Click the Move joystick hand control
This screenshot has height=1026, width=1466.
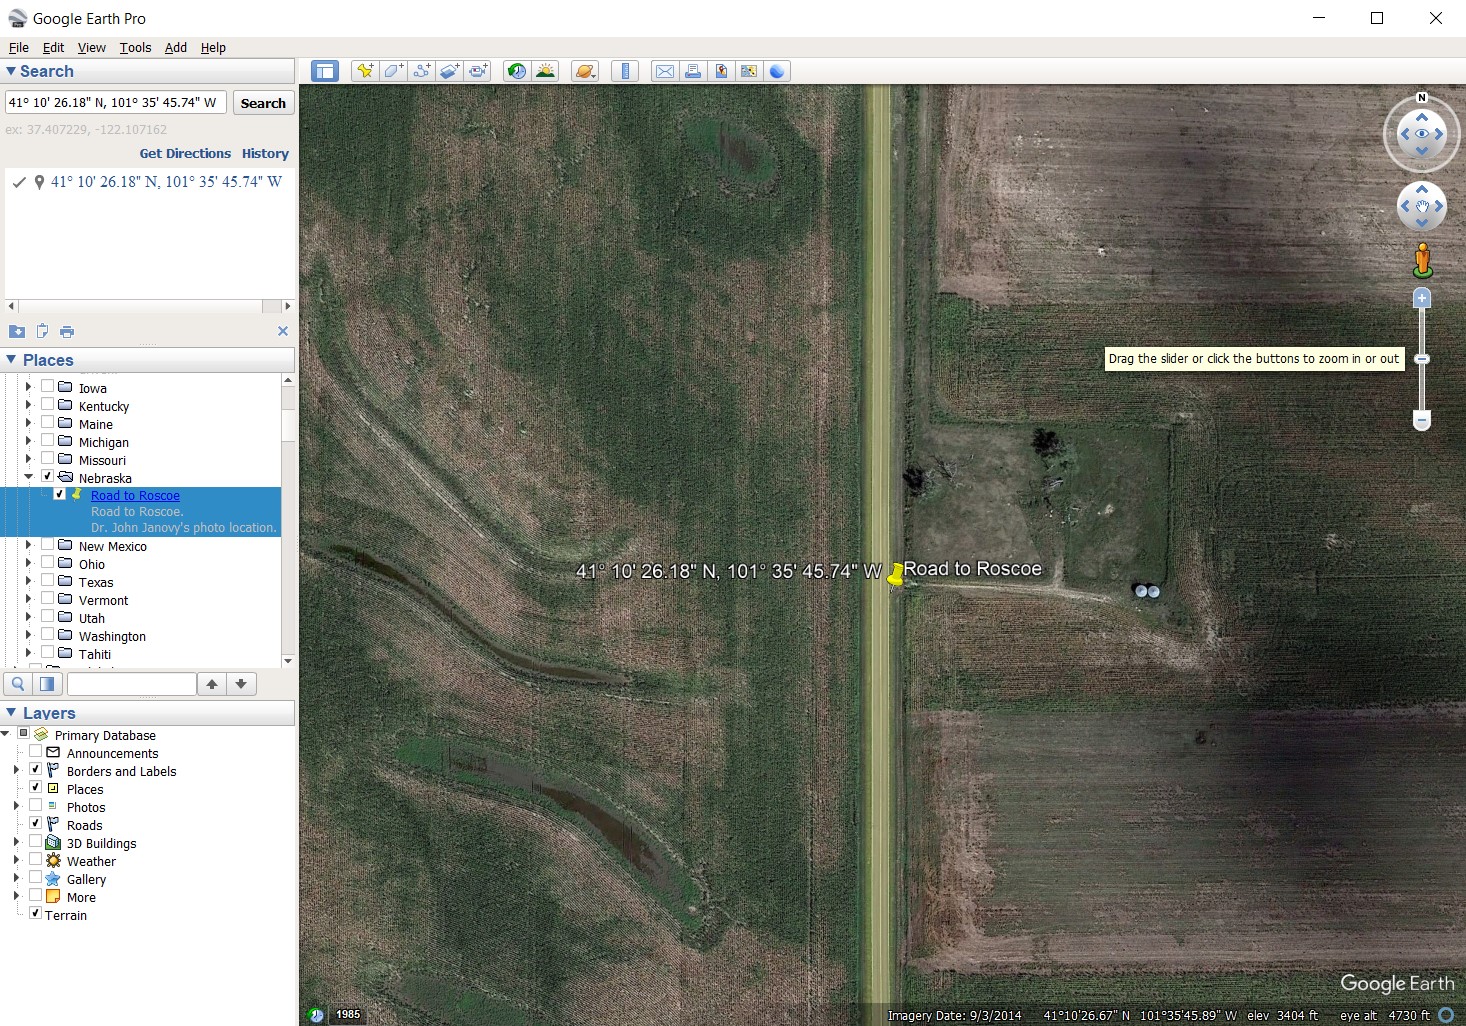(1422, 207)
